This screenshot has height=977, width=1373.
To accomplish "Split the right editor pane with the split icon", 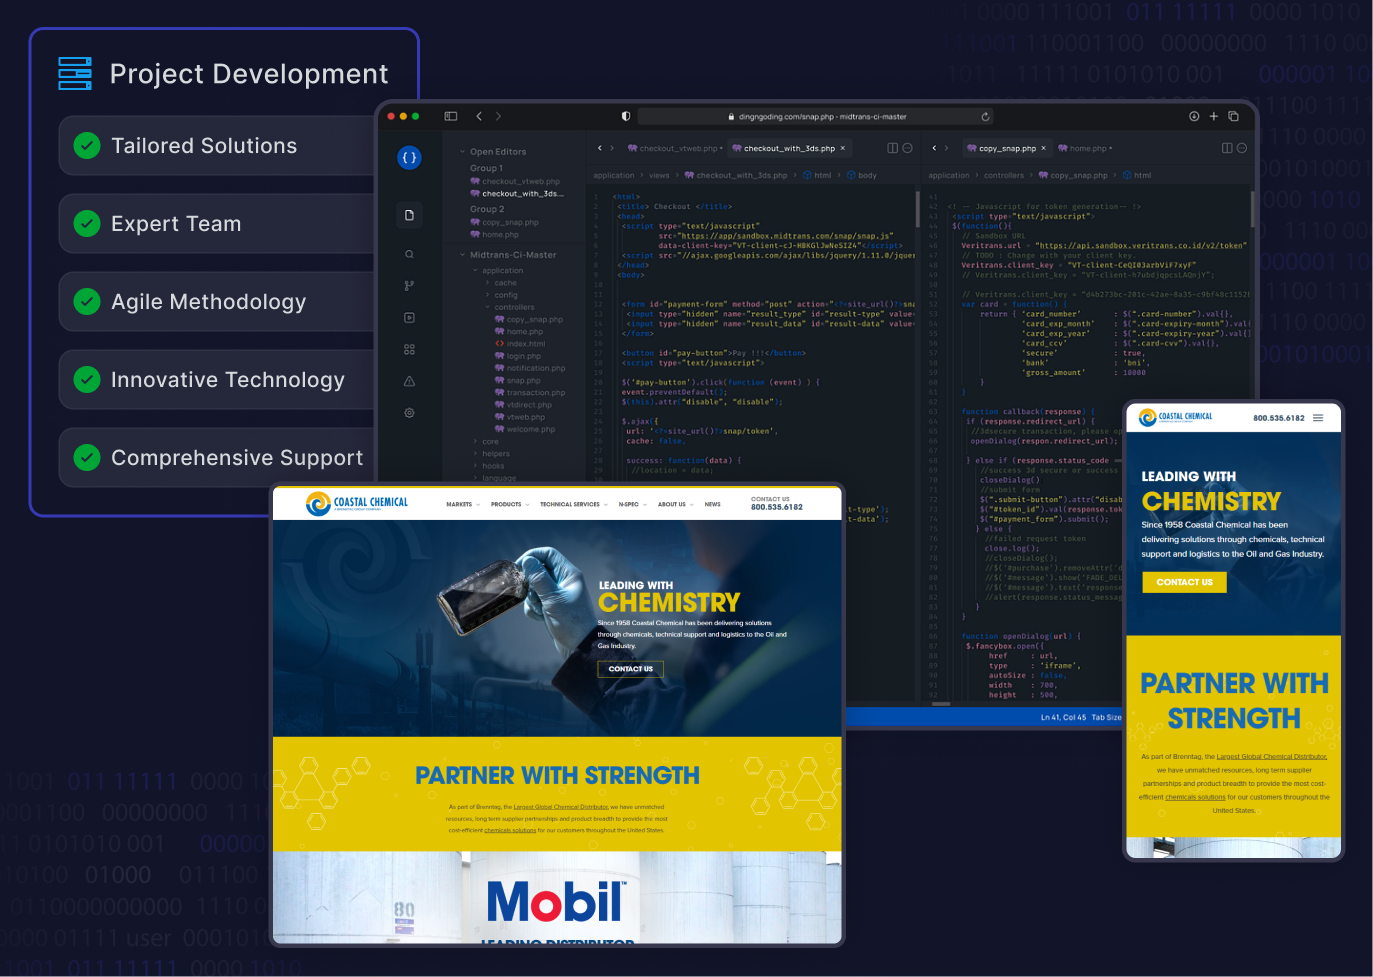I will point(1227,148).
